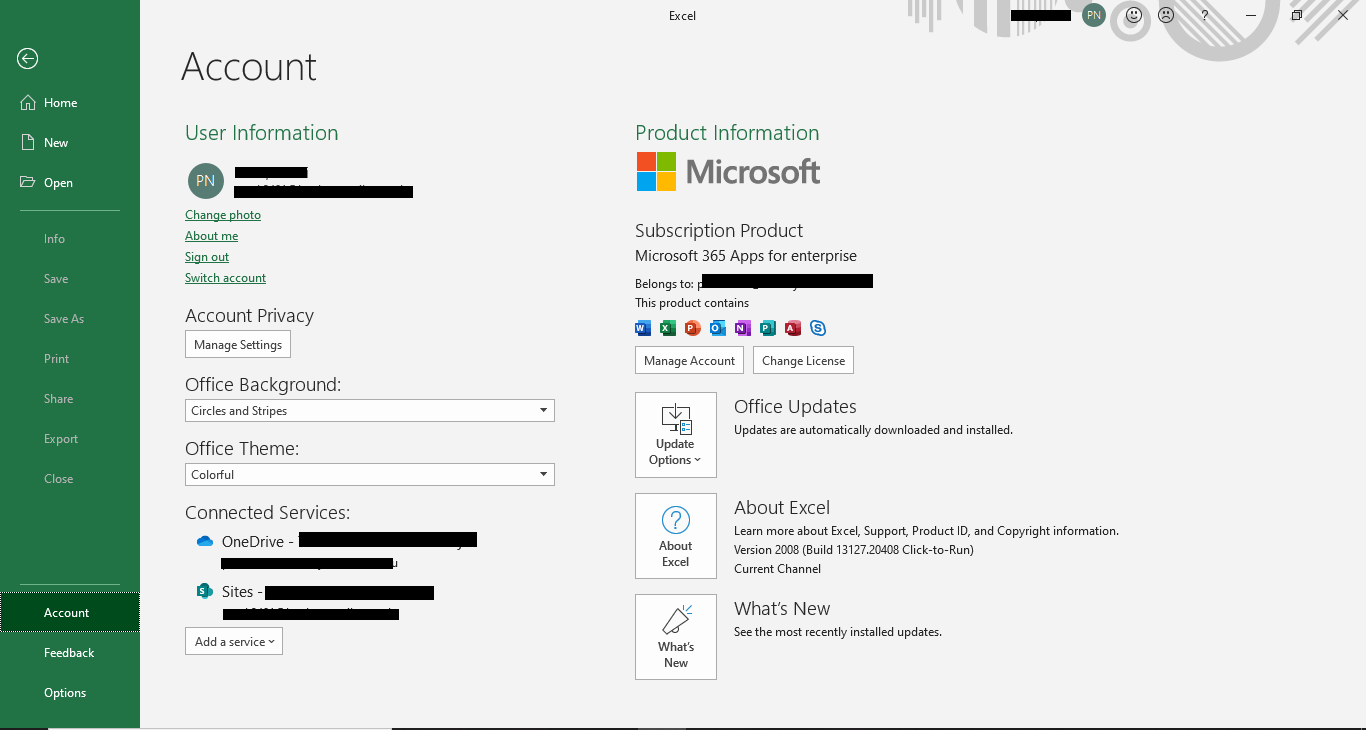
Task: Select the Access app icon
Action: (793, 328)
